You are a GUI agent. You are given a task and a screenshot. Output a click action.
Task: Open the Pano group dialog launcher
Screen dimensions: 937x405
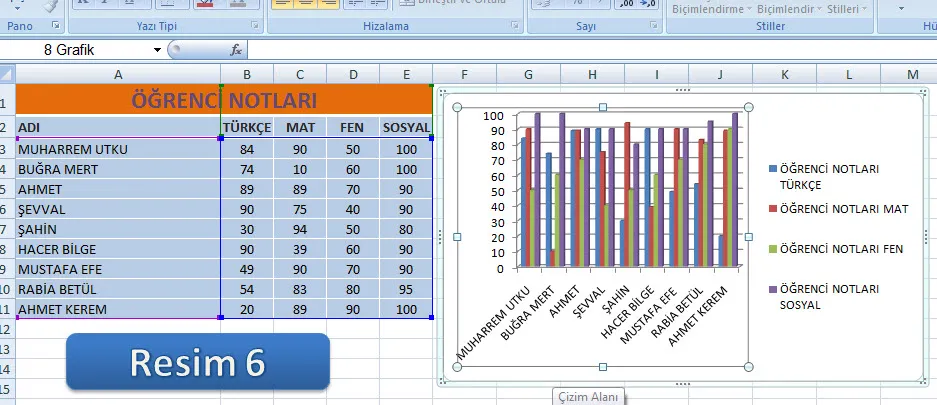point(55,25)
